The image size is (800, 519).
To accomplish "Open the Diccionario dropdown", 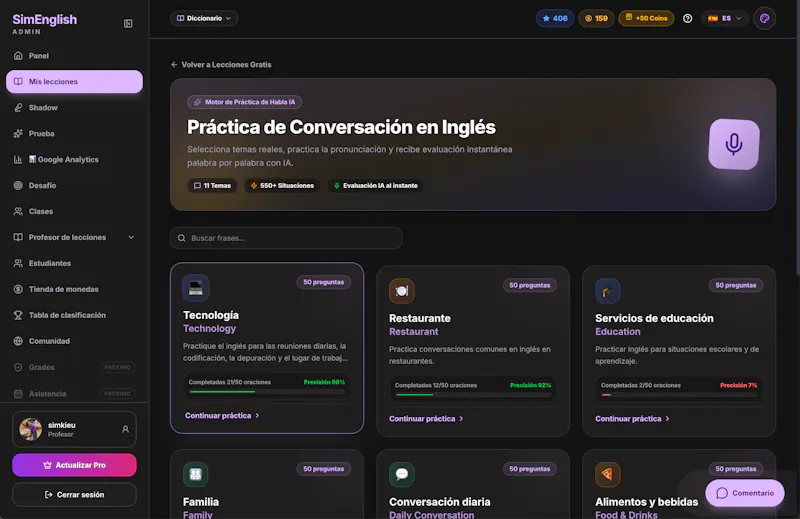I will coord(204,18).
